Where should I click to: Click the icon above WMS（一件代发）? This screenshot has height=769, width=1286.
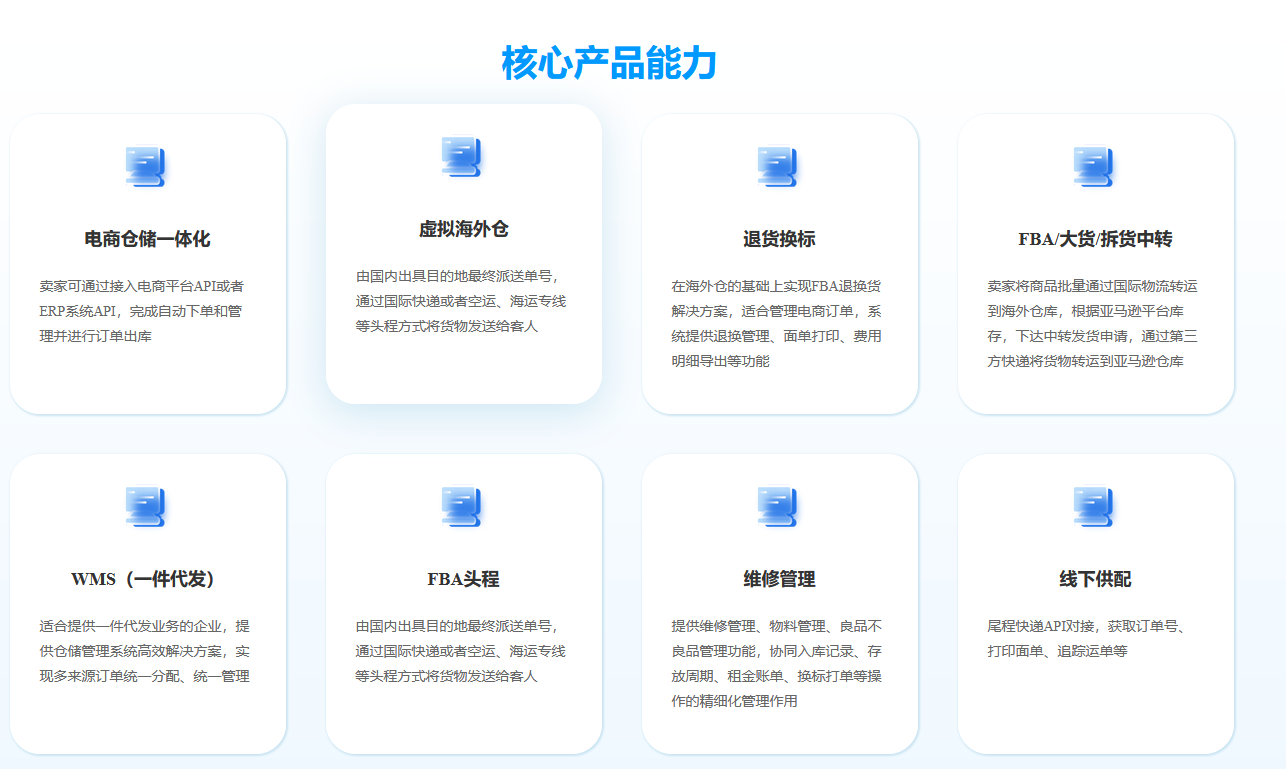coord(146,507)
